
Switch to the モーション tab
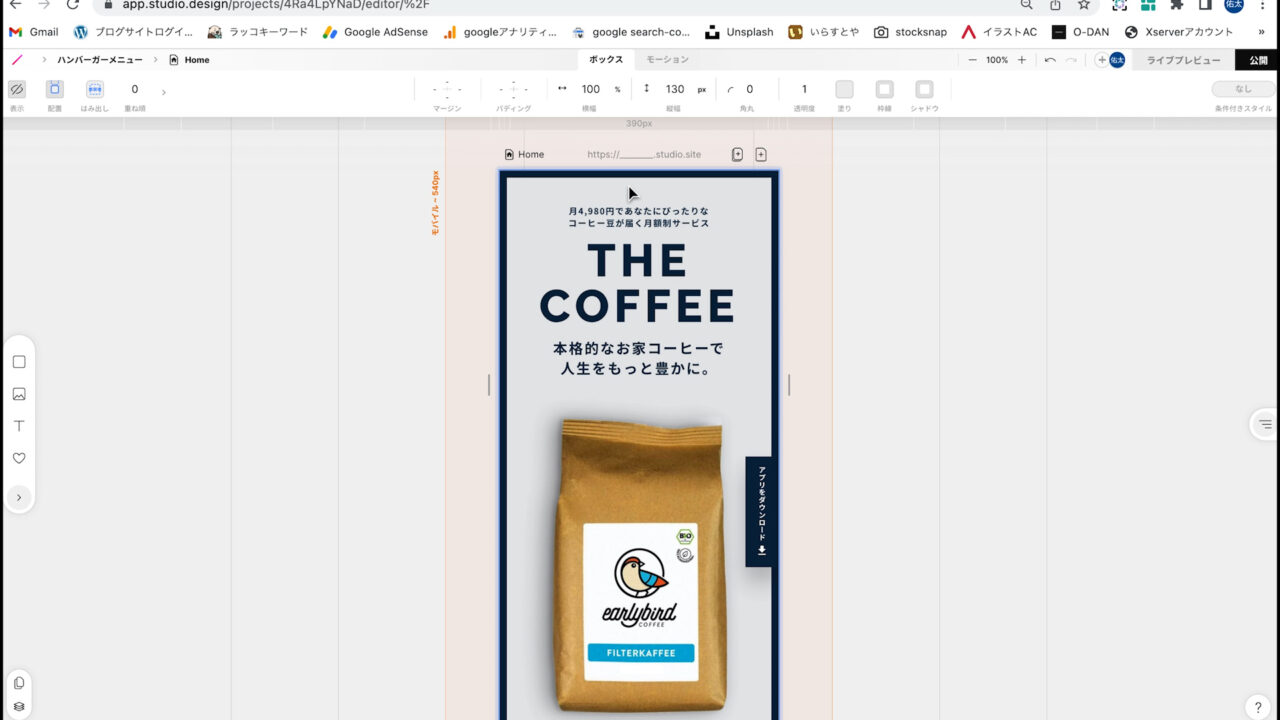coord(667,60)
